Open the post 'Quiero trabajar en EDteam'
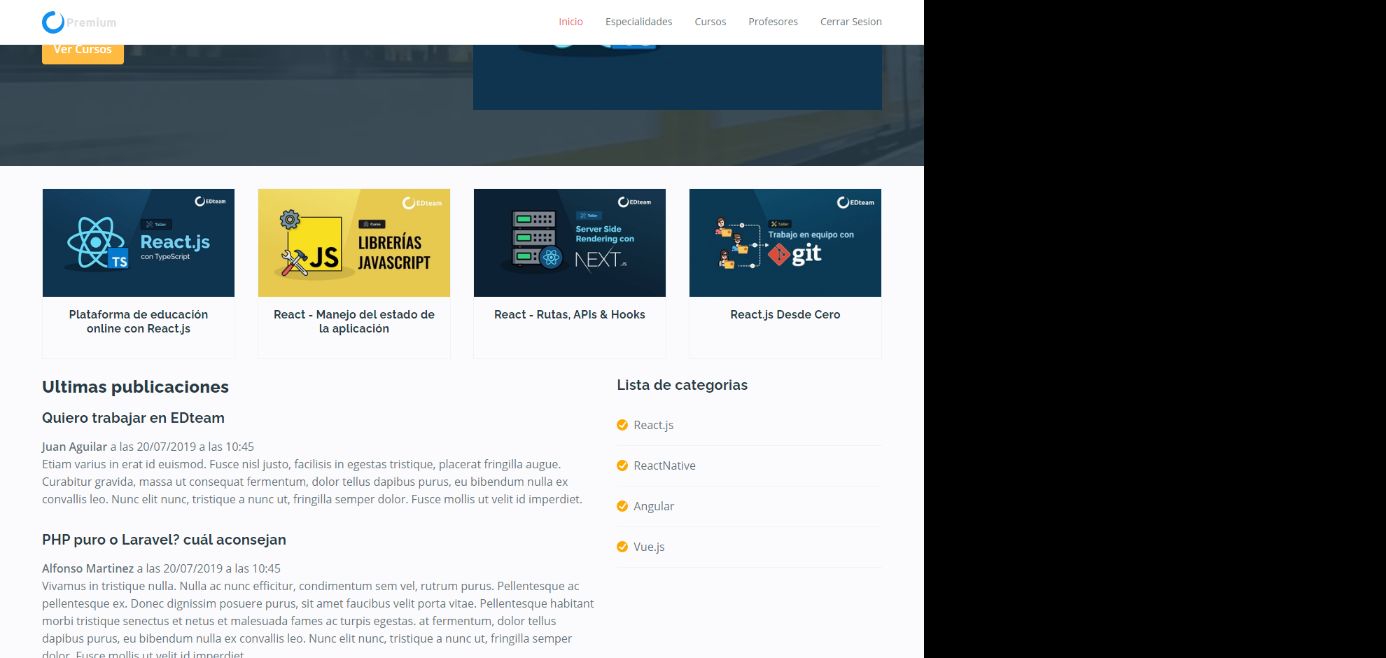Screen dimensions: 1386x658 click(133, 418)
